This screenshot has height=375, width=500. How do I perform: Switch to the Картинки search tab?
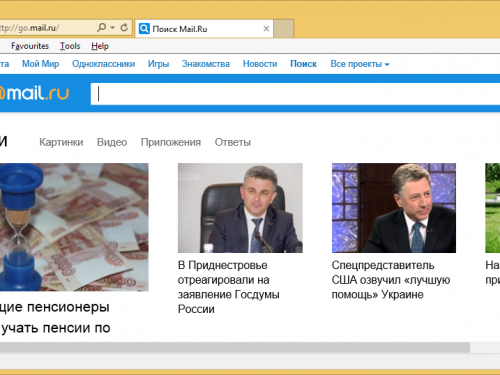coord(61,142)
